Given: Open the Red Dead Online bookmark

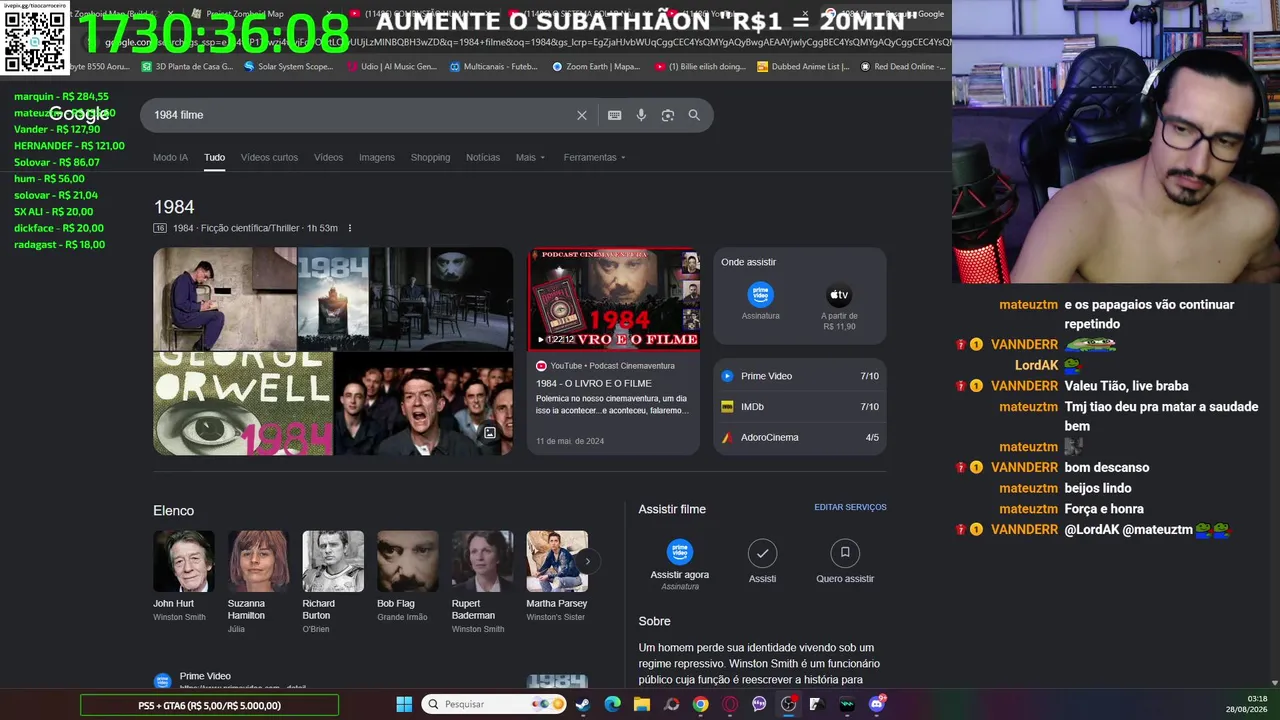Looking at the screenshot, I should coord(904,67).
